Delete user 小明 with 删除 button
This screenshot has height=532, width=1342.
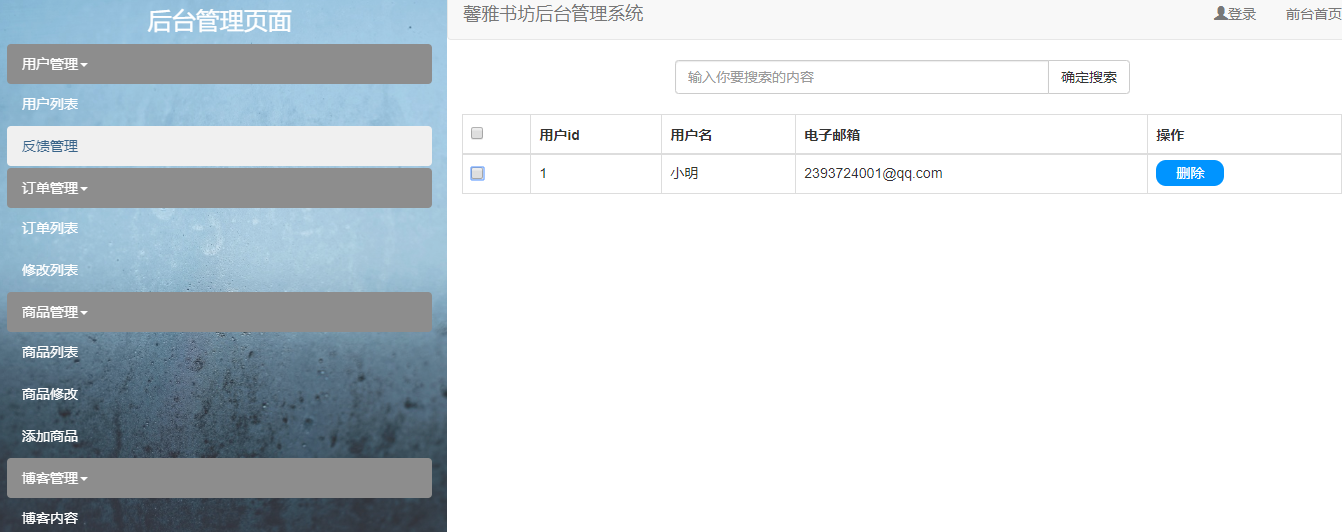point(1190,173)
